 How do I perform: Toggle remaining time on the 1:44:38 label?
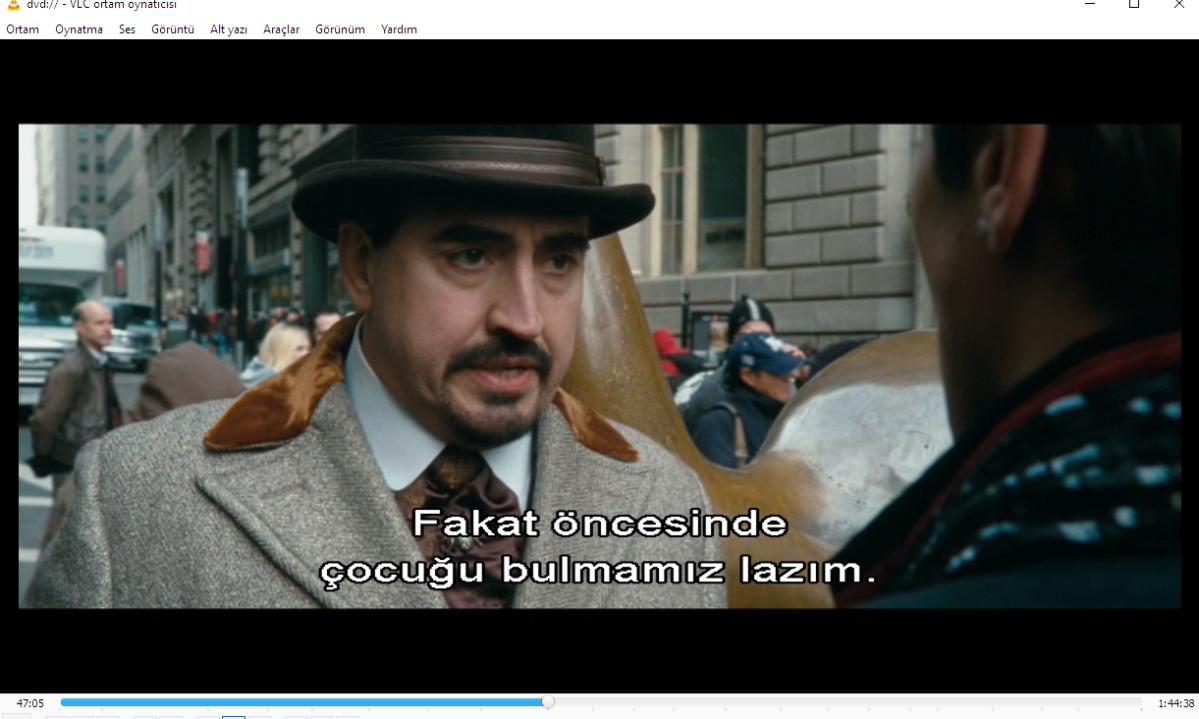click(x=1175, y=703)
